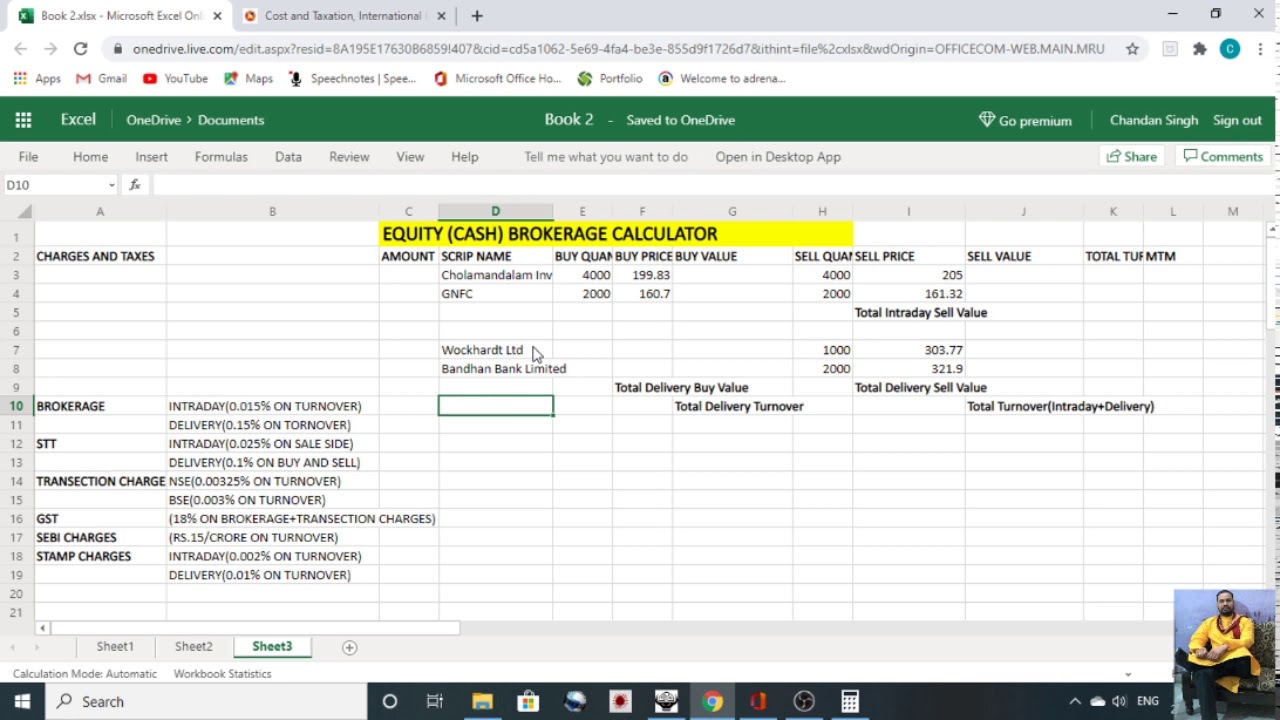
Task: Open the View ribbon tab
Action: pos(410,157)
